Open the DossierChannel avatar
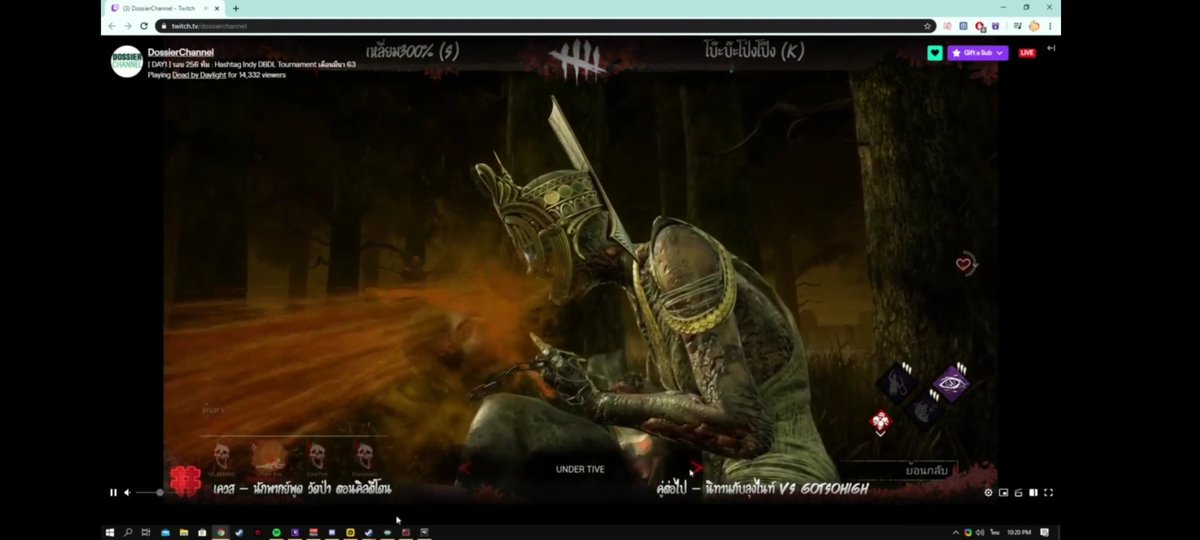 tap(126, 62)
